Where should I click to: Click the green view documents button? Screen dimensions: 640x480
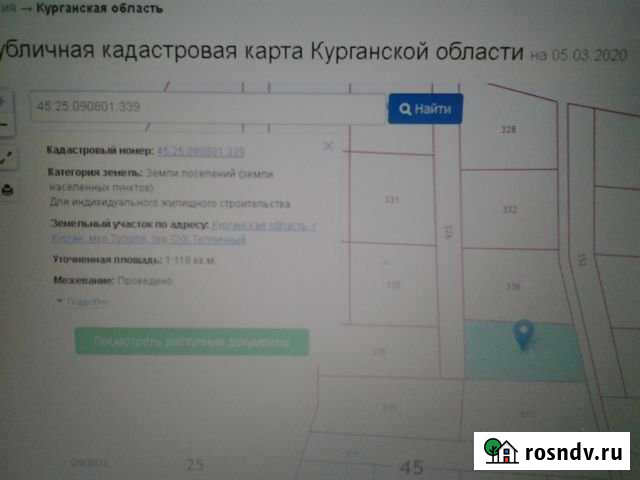(x=192, y=342)
